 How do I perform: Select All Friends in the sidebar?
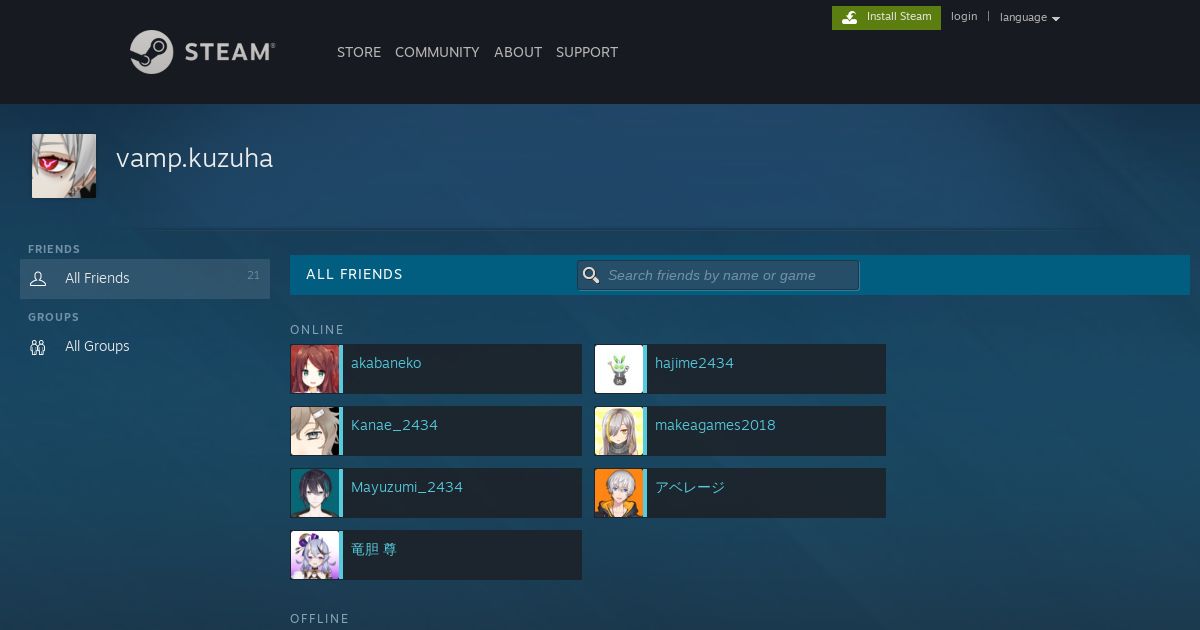145,279
